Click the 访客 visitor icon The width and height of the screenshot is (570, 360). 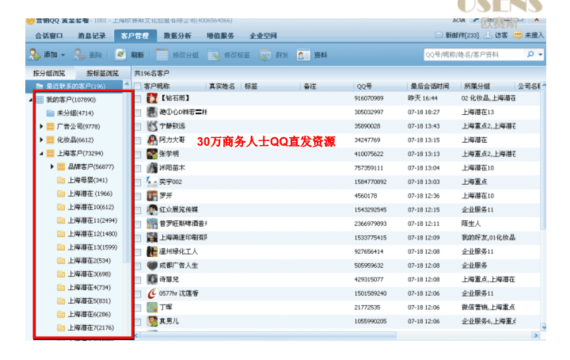point(488,35)
